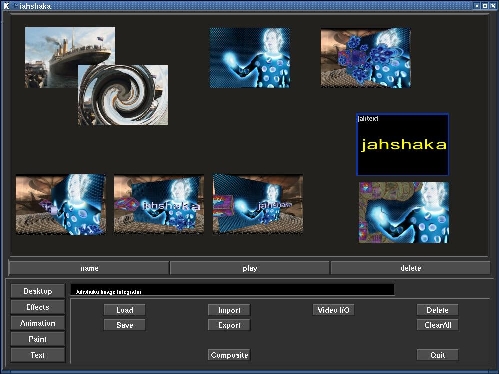Select the jahtext clip with yellow jahshaka
This screenshot has width=499, height=374.
[x=403, y=144]
